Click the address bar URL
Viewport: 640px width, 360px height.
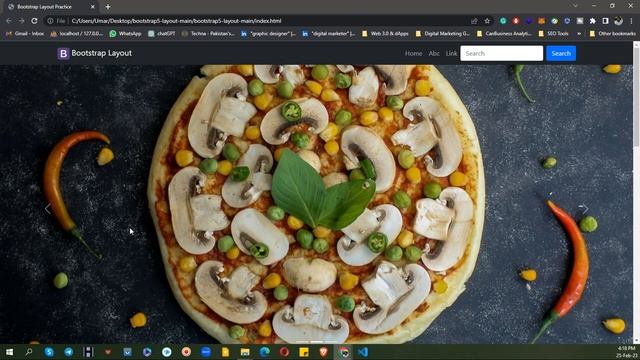click(x=176, y=21)
